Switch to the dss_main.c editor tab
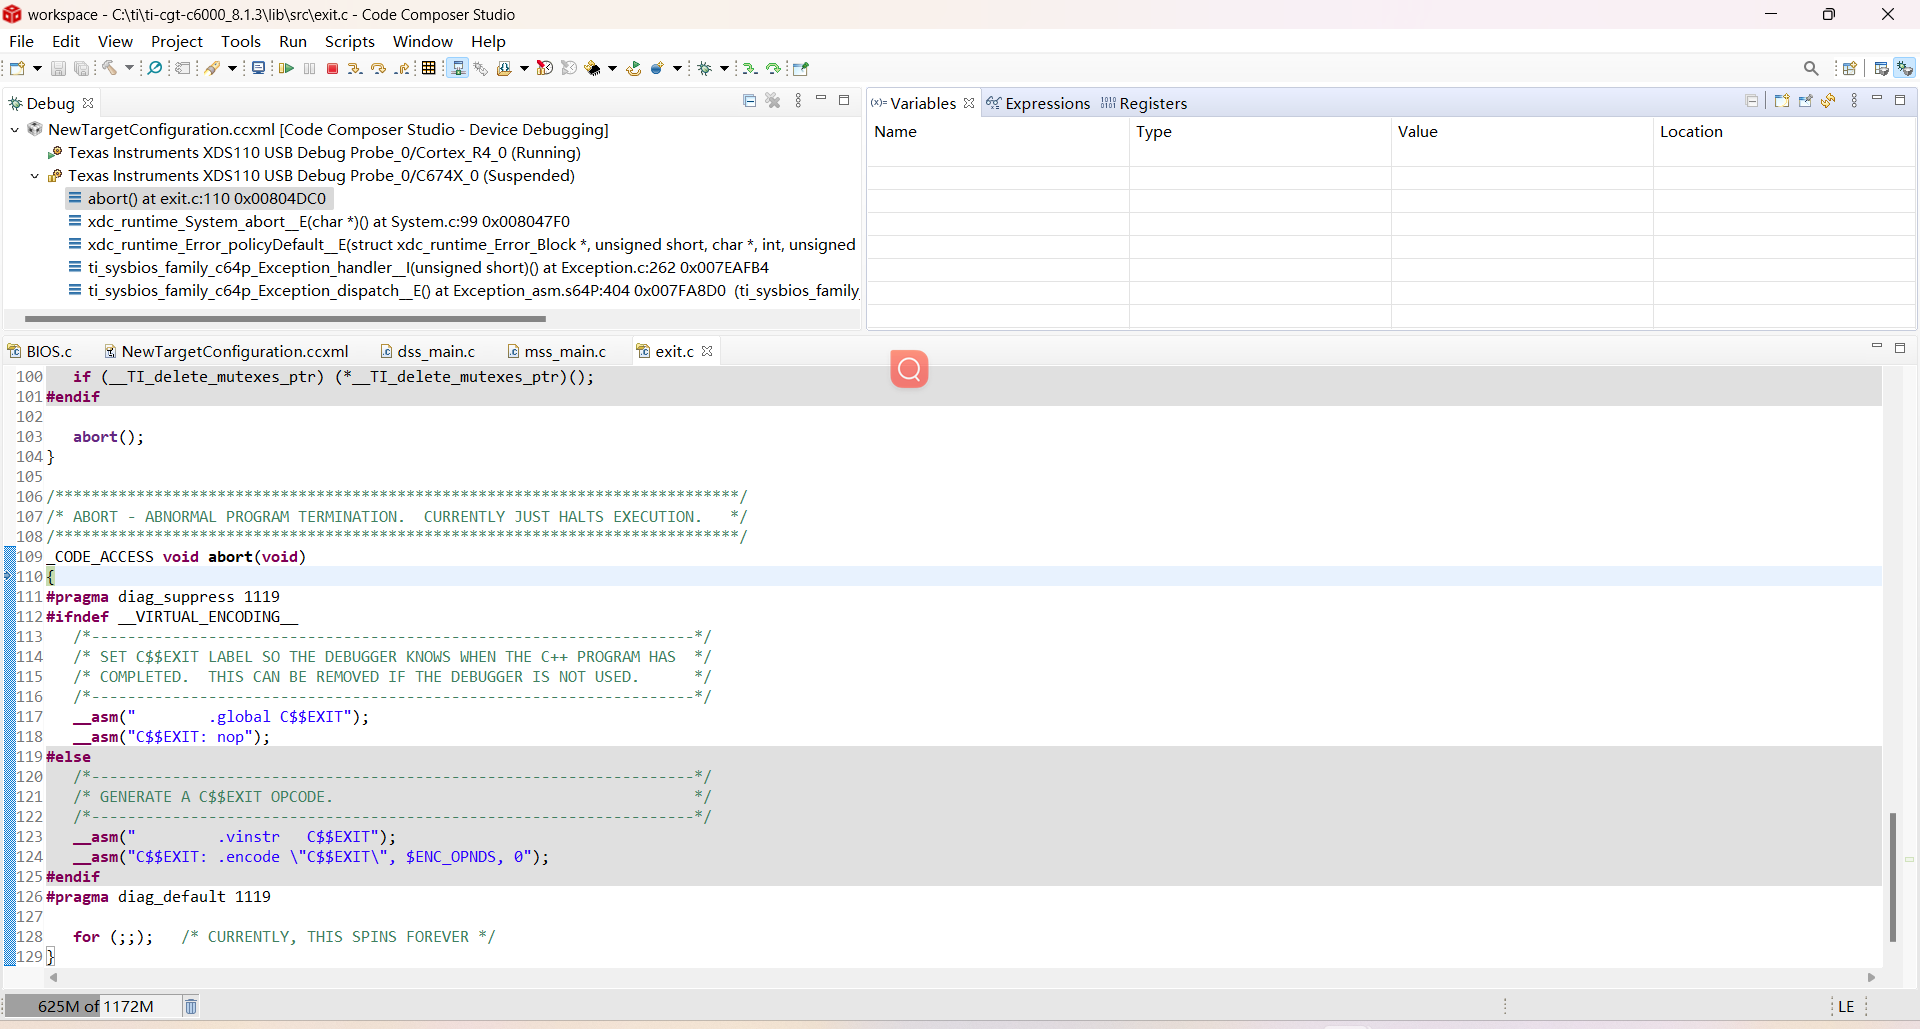Image resolution: width=1920 pixels, height=1029 pixels. 428,351
